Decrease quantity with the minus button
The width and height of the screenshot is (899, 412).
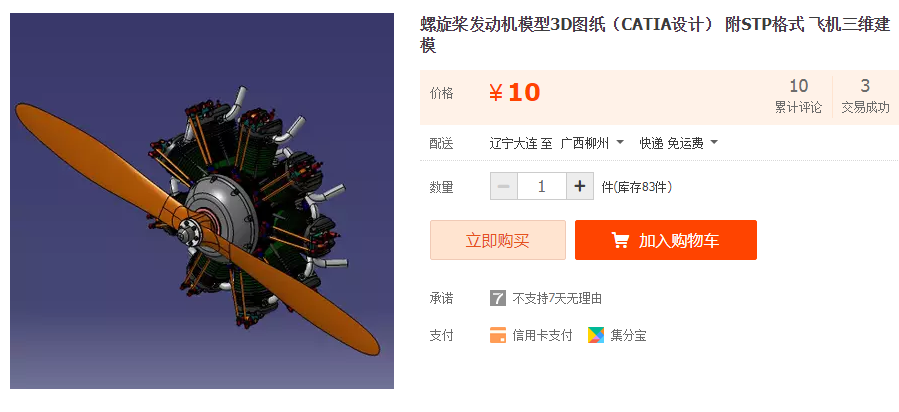click(x=504, y=186)
